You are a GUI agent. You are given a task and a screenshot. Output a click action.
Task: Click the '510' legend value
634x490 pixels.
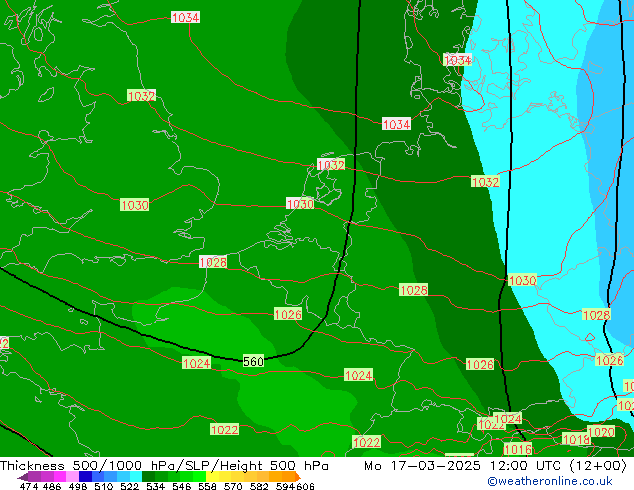[x=104, y=486]
